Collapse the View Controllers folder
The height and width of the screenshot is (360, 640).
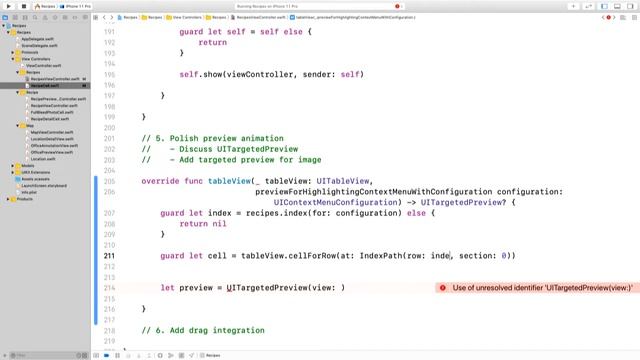13,59
